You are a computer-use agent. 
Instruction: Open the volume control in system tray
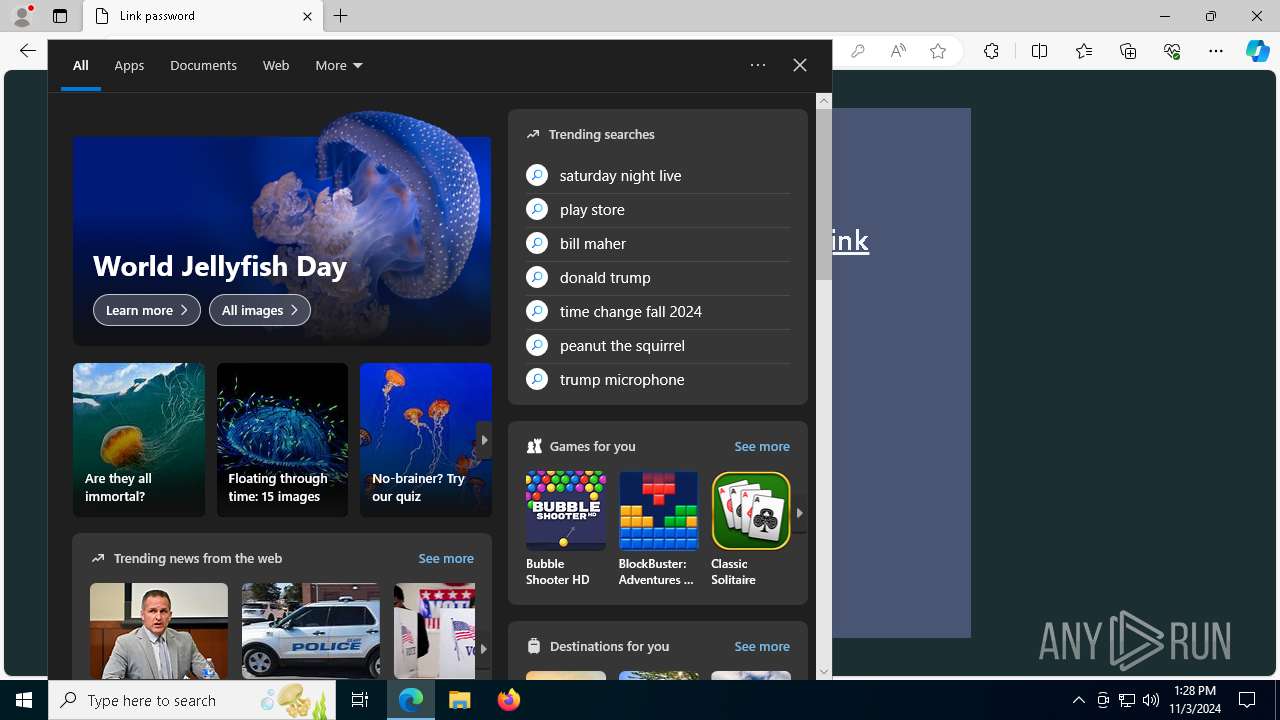point(1151,700)
